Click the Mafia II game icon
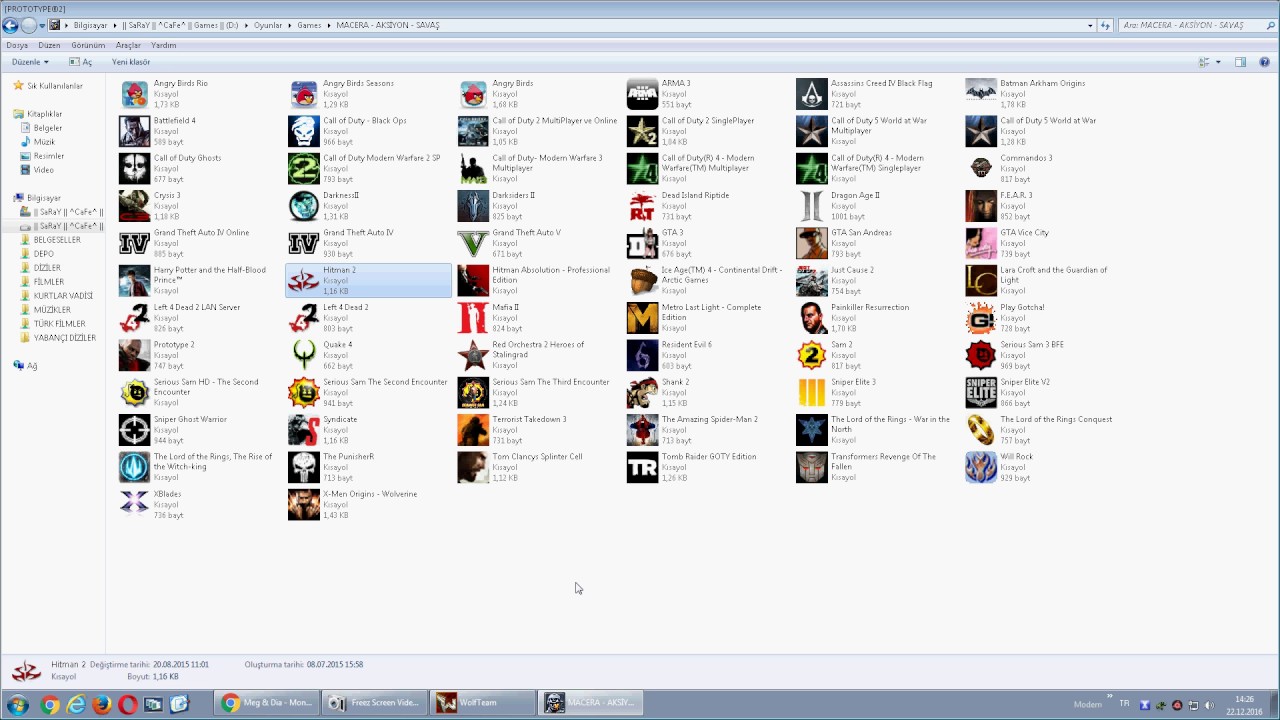The image size is (1280, 720). point(473,318)
